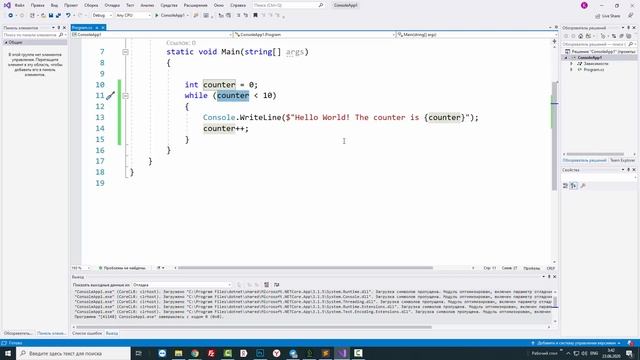Click the clear output icon
The width and height of the screenshot is (640, 360).
point(266,285)
